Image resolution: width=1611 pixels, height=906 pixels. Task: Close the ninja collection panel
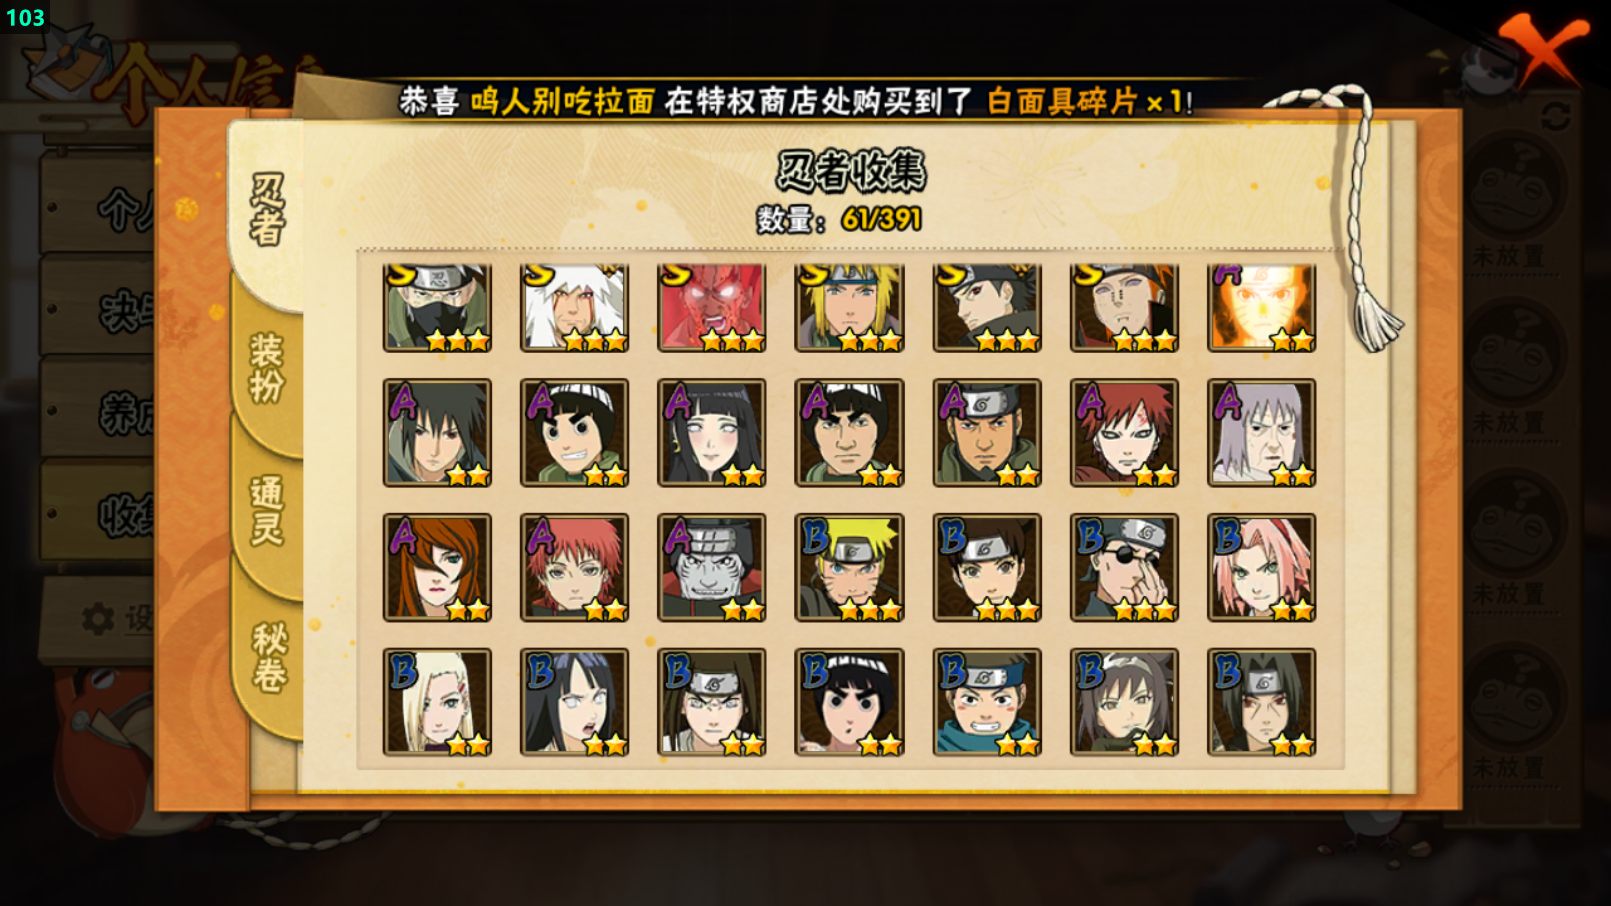1543,50
